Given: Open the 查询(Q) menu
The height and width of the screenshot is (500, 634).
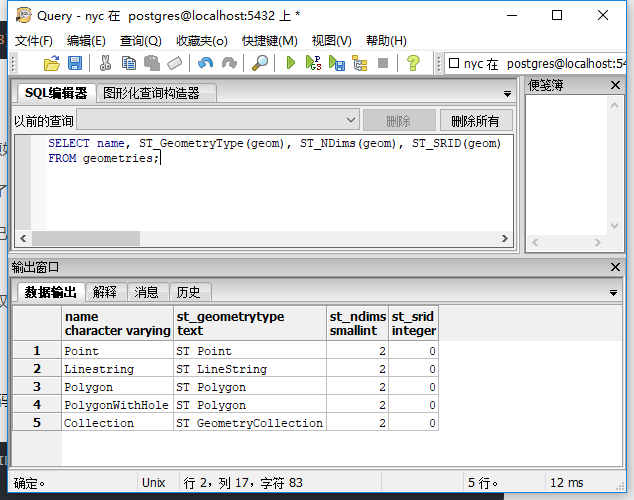Looking at the screenshot, I should [141, 41].
